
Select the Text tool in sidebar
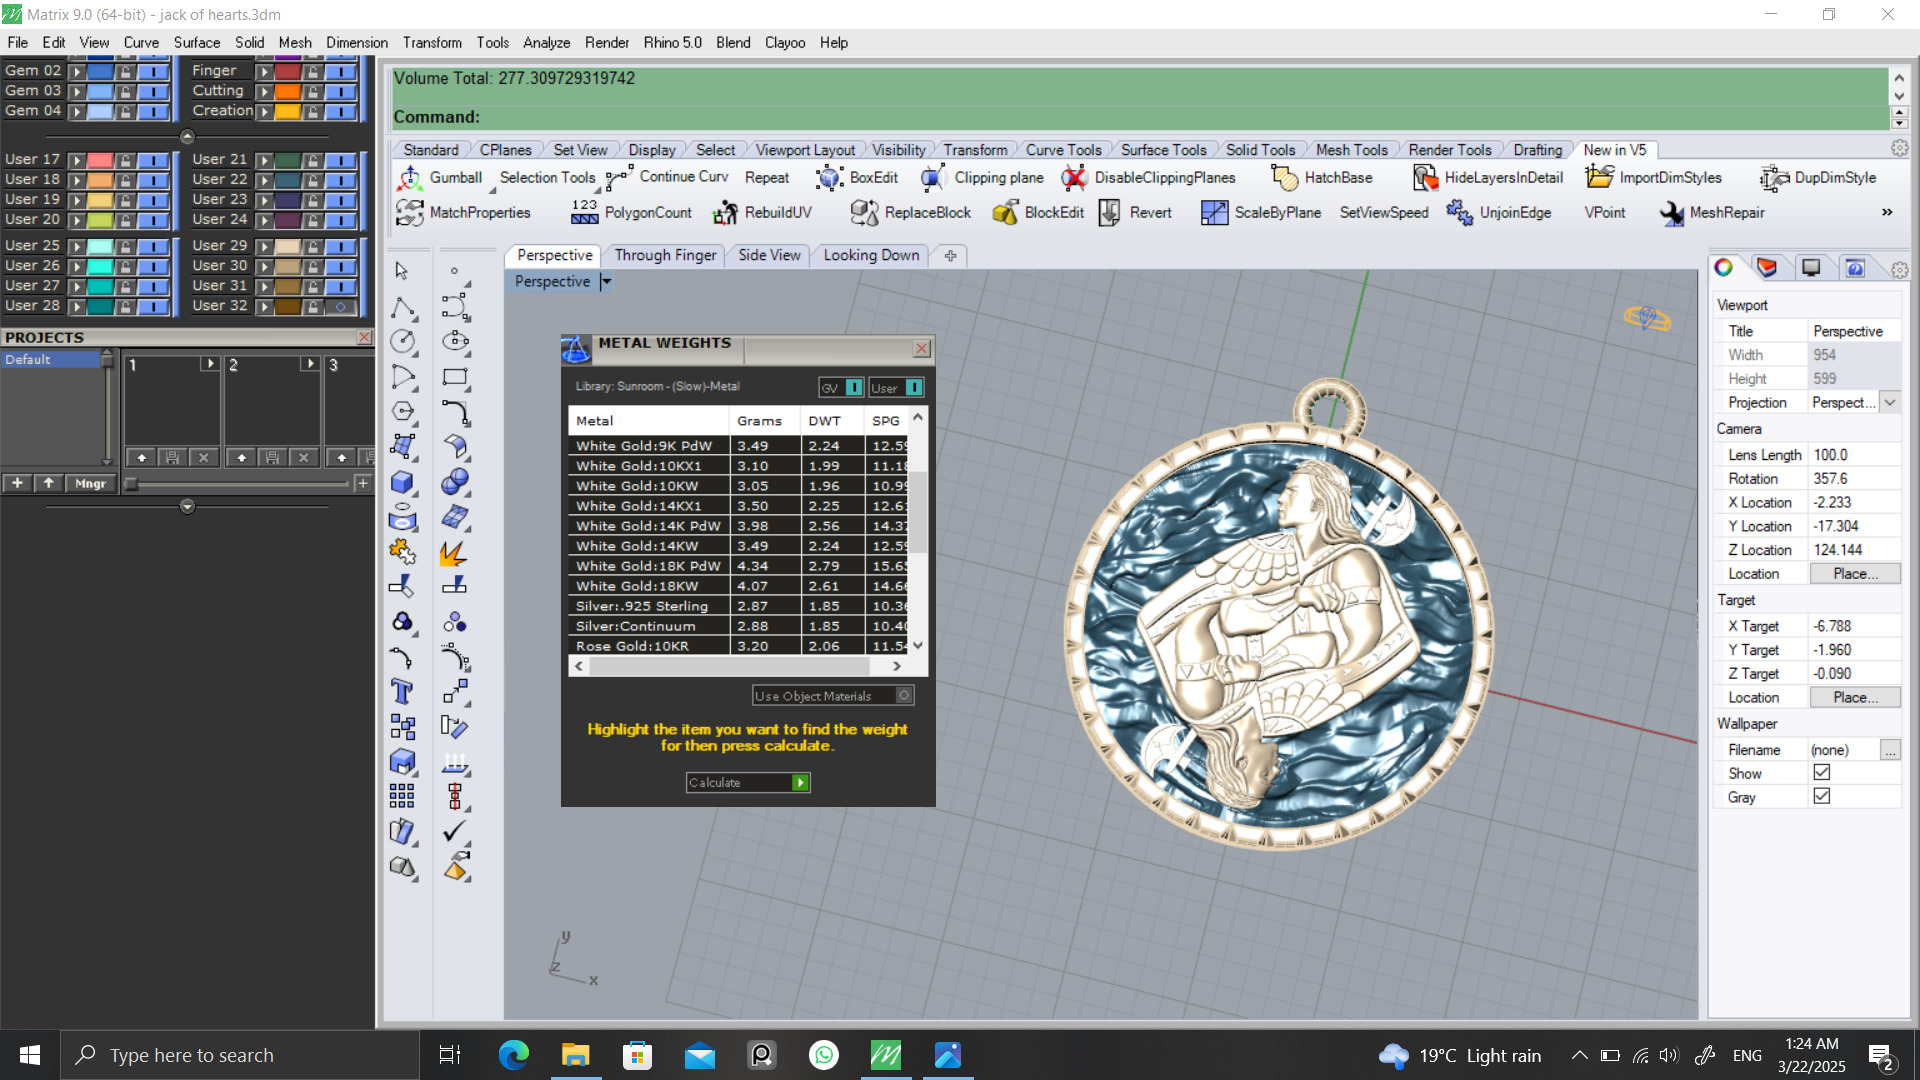point(402,692)
